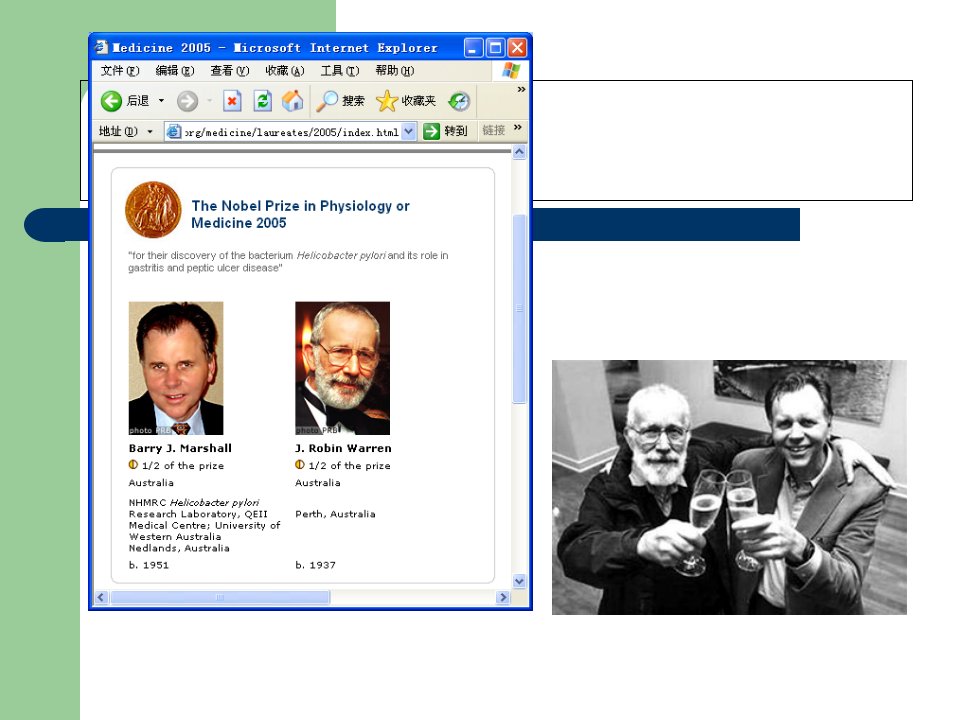The width and height of the screenshot is (960, 720).
Task: Click the Home page icon
Action: (293, 101)
